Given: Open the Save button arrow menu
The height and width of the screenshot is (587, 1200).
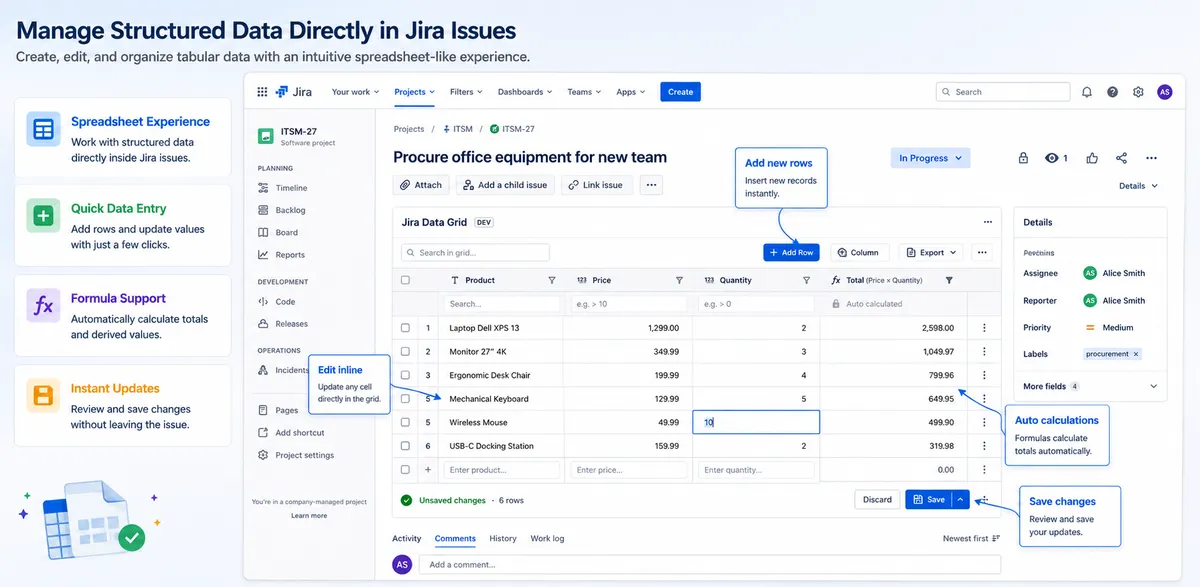Looking at the screenshot, I should [x=960, y=500].
